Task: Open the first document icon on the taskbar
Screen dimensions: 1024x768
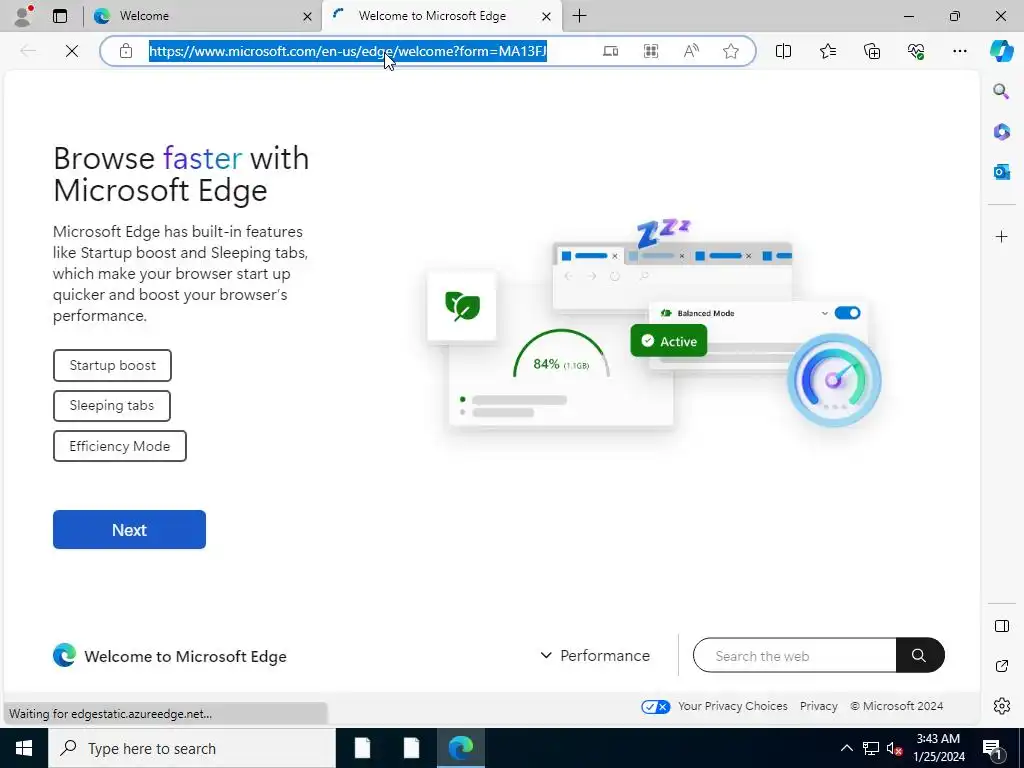Action: click(x=362, y=748)
